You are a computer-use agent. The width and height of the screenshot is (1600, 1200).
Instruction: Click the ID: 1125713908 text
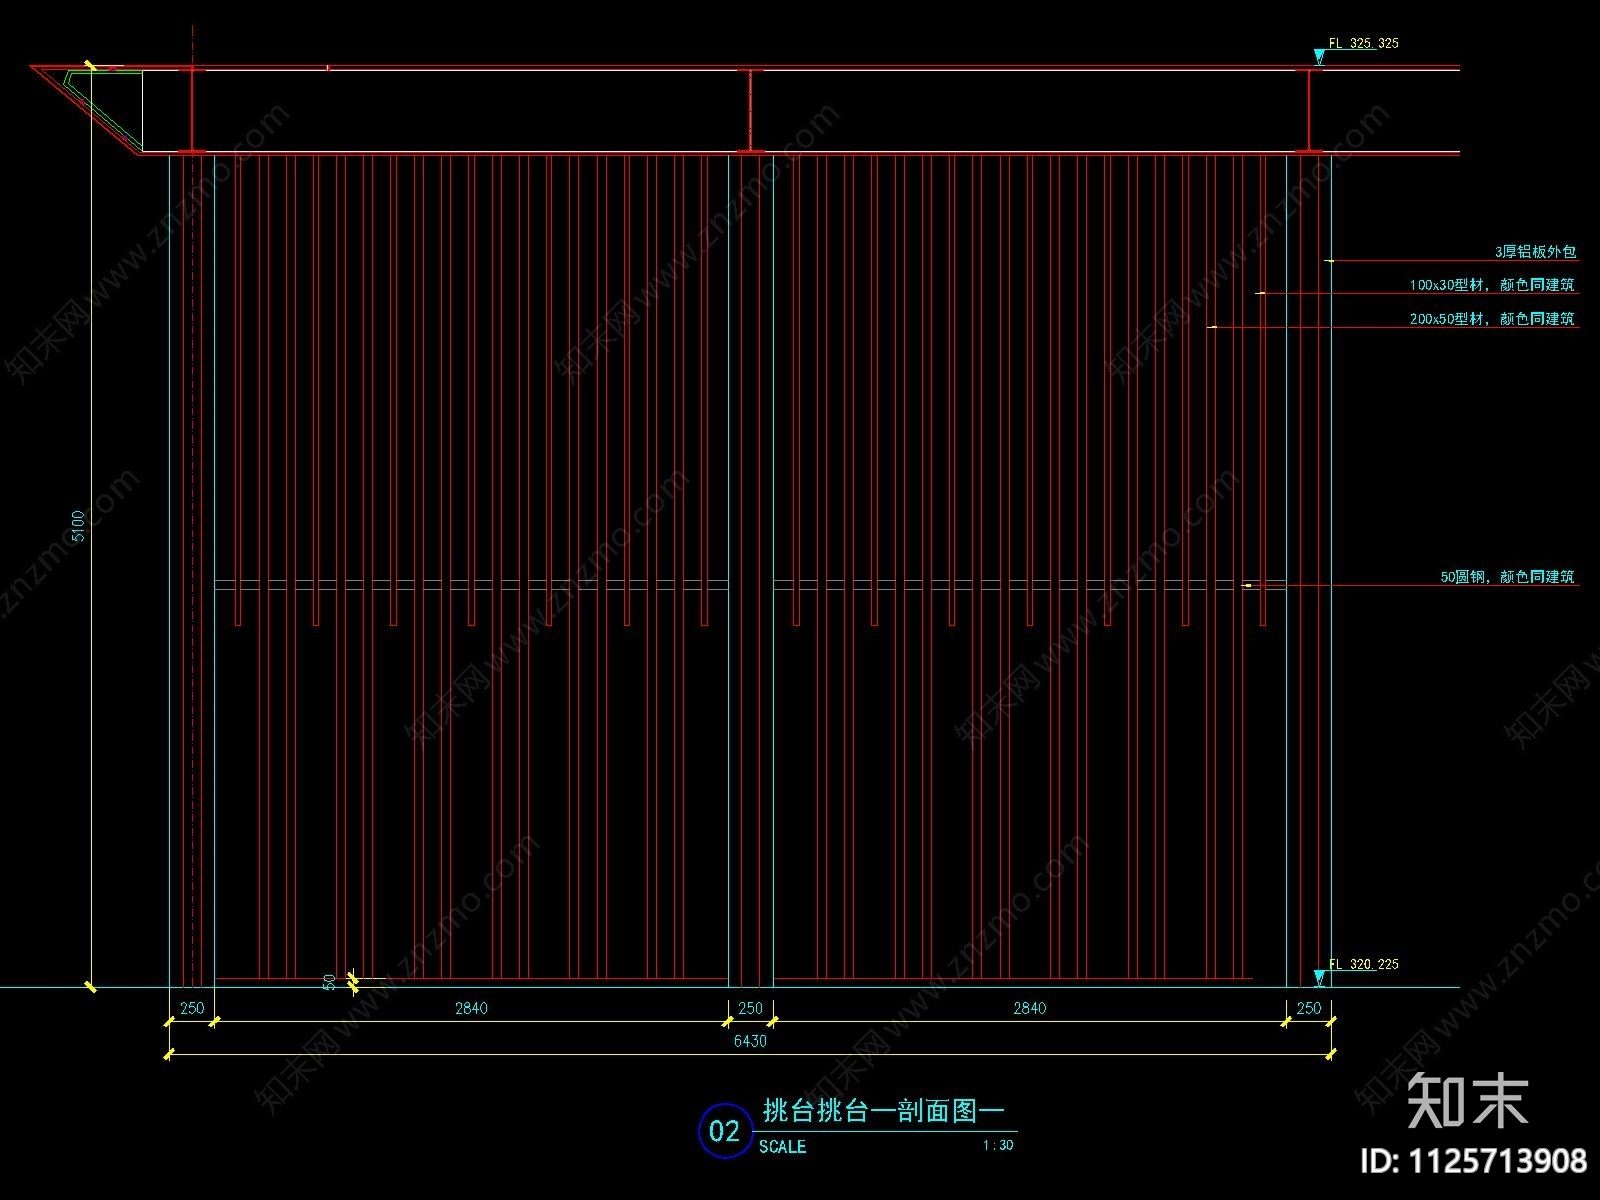pos(1473,1161)
